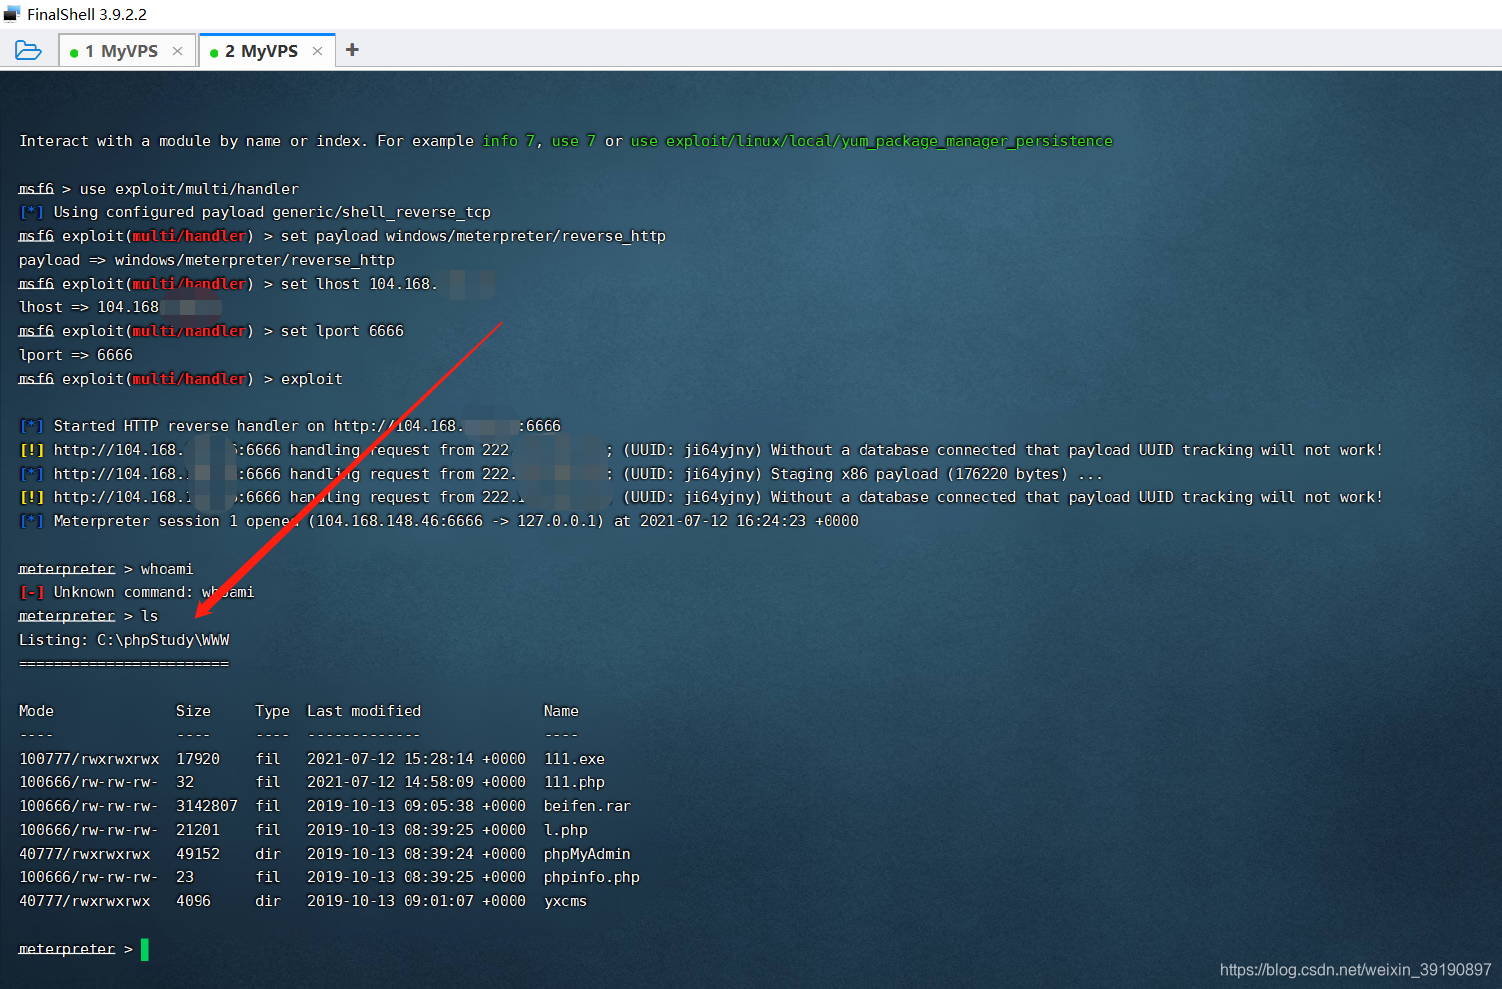Viewport: 1502px width, 989px height.
Task: Click 'use exploit/multi/handler' command line
Action: [189, 189]
